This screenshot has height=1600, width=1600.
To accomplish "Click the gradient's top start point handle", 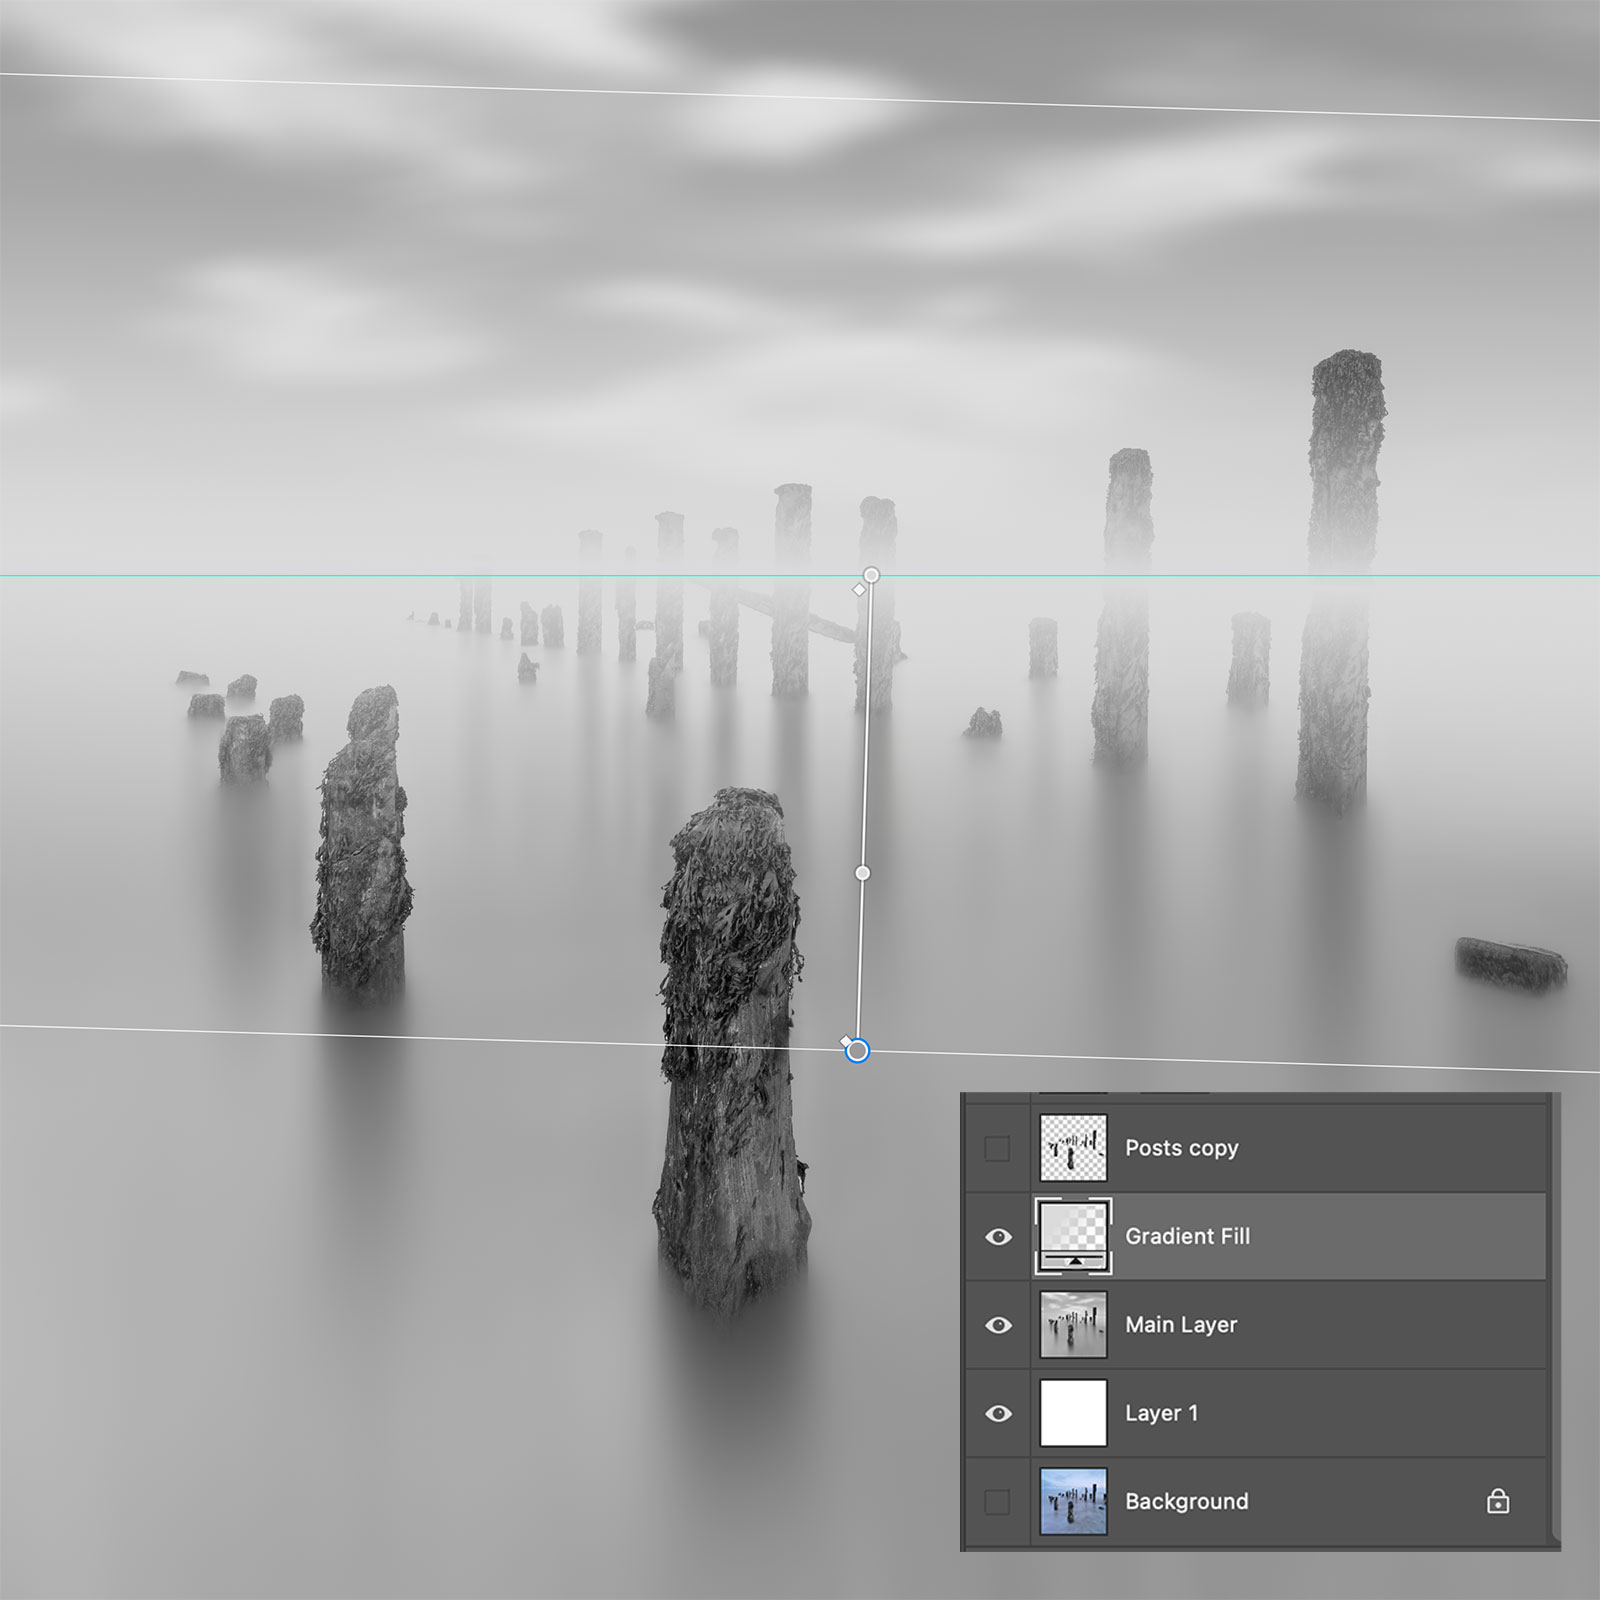I will pos(871,575).
